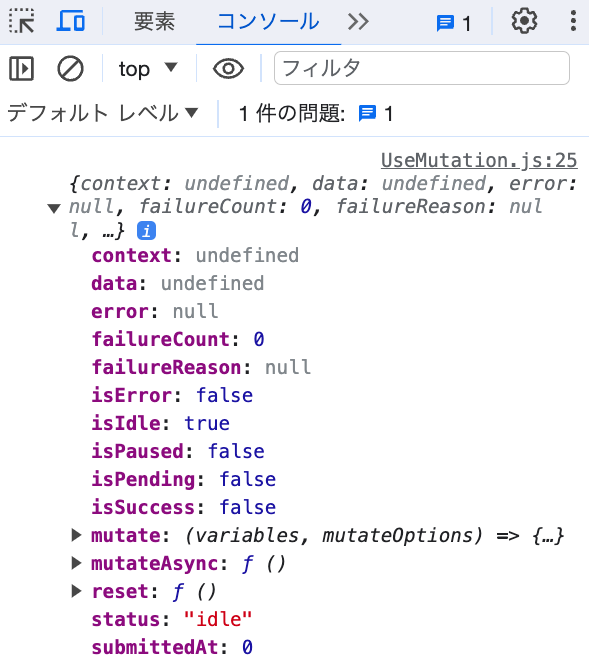
Task: Select the isPaused: false property
Action: tap(178, 452)
